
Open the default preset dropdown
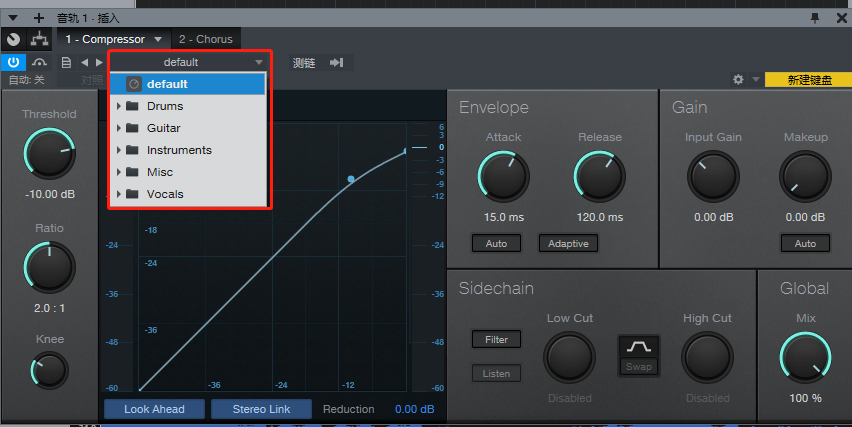[188, 62]
